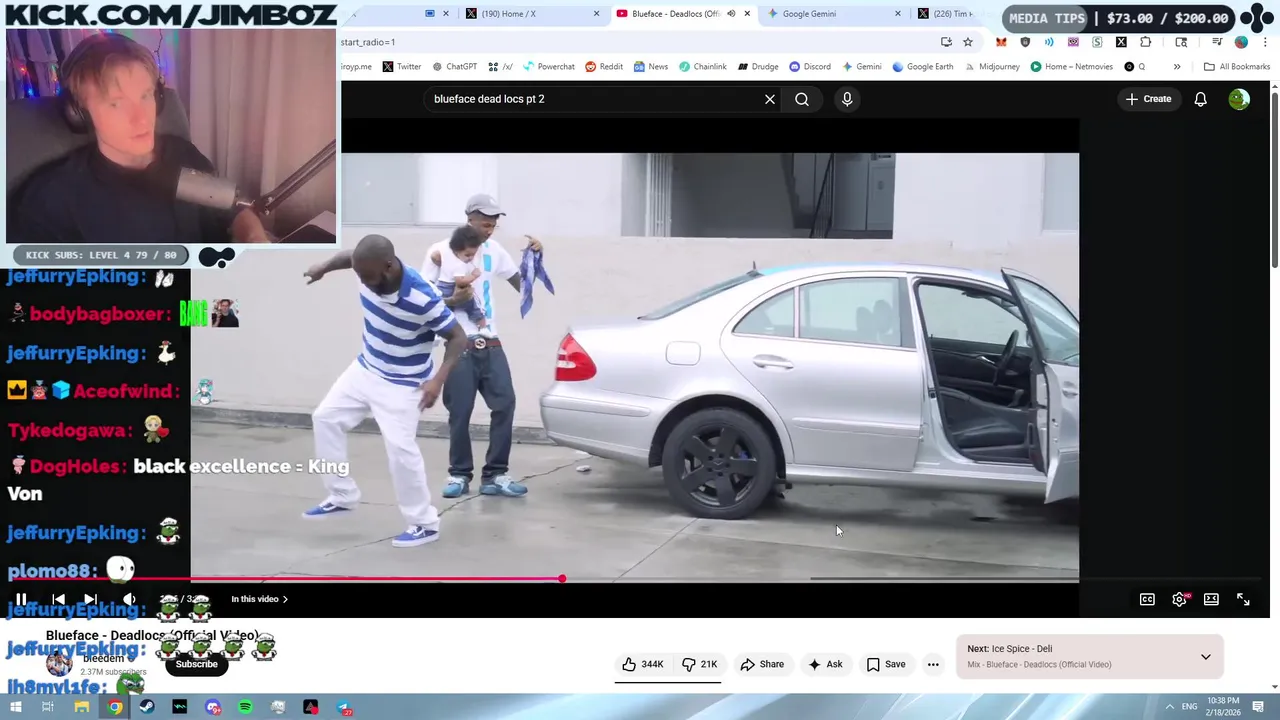This screenshot has width=1280, height=720.
Task: Close the Blueface - Deadlocs tab
Action: coord(747,14)
